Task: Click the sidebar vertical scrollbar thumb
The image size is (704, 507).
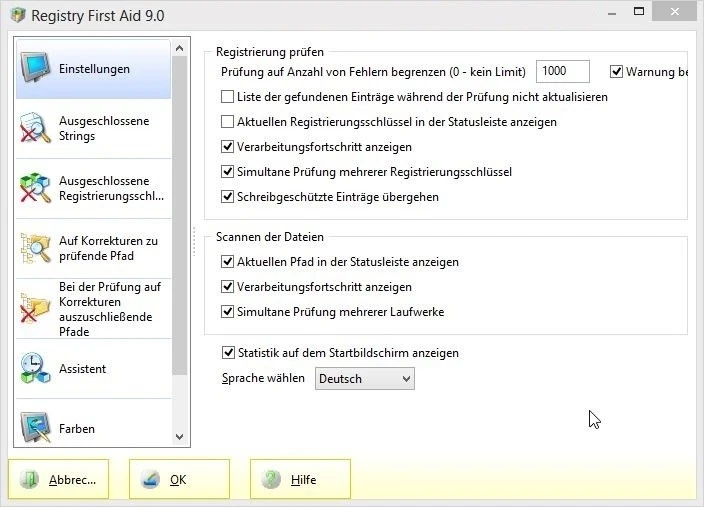Action: coord(180,215)
